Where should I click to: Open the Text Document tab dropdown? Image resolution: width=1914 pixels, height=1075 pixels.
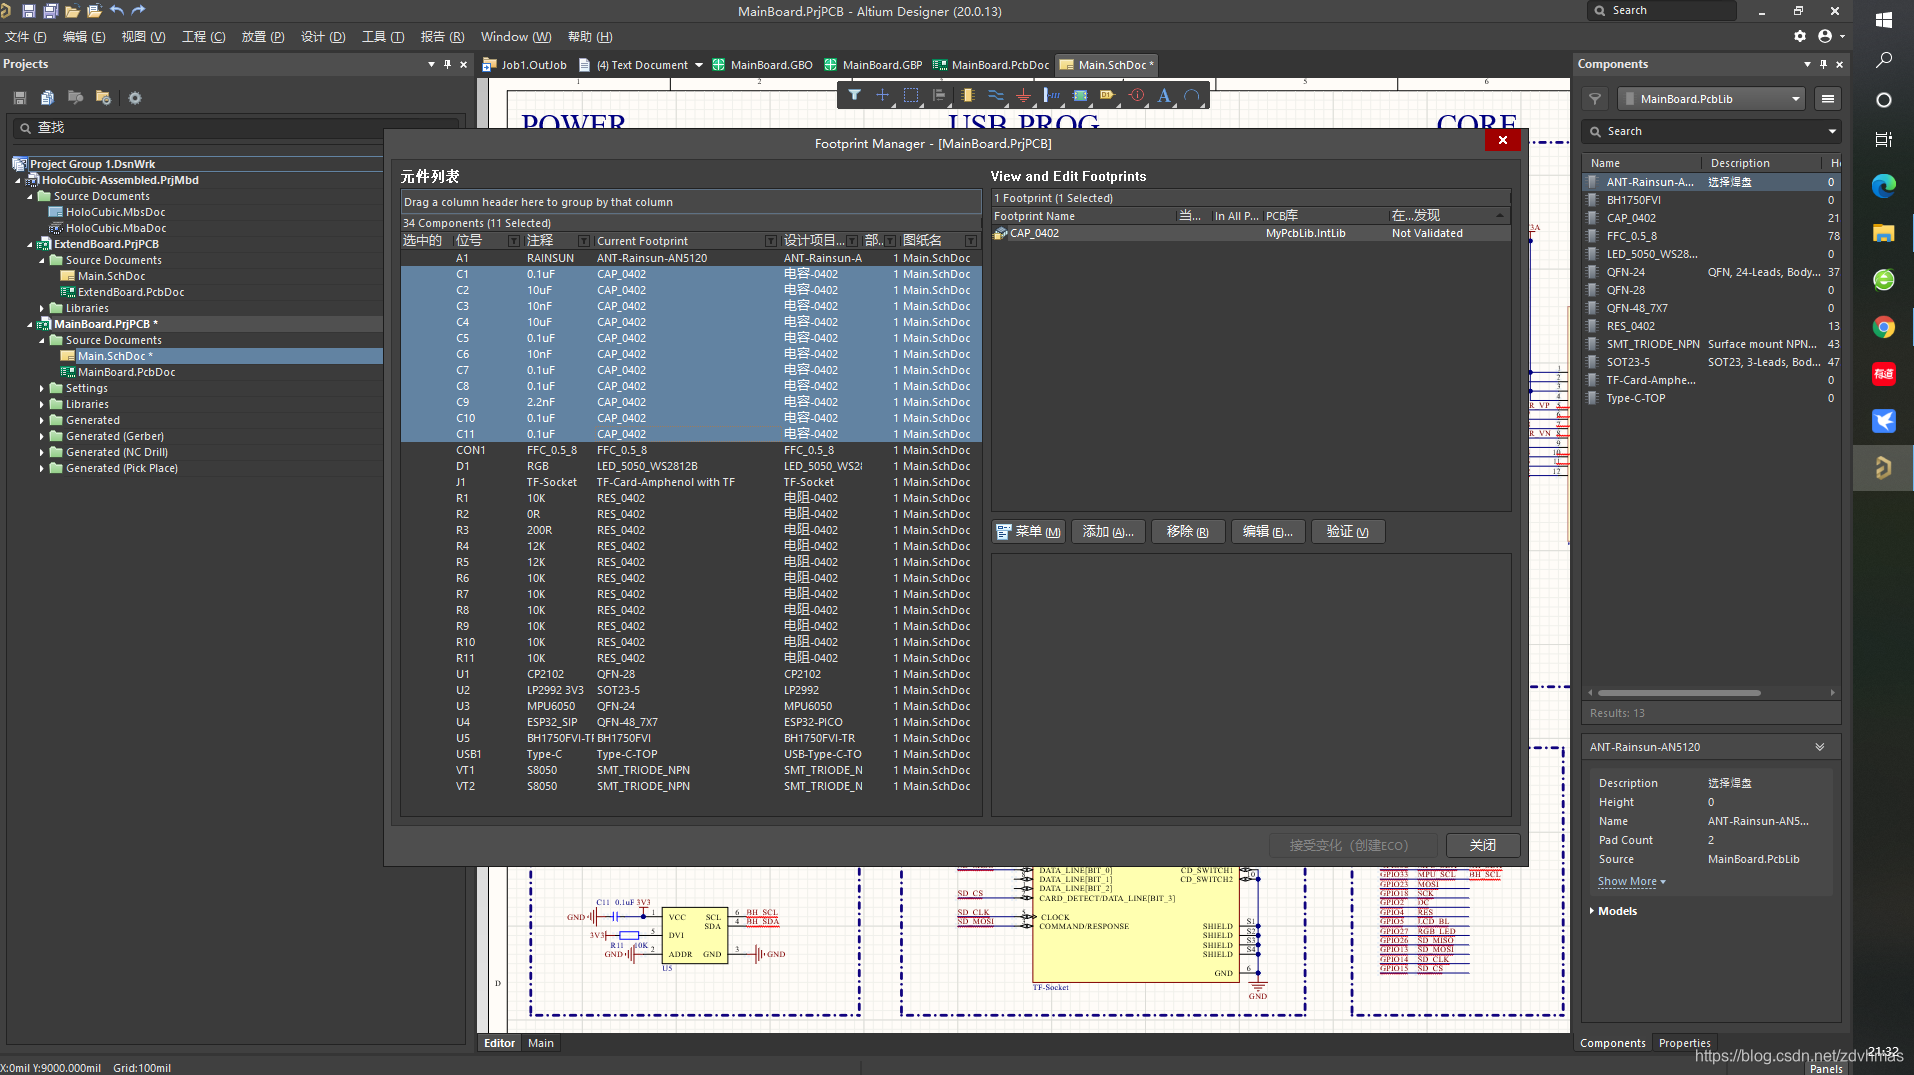point(698,65)
